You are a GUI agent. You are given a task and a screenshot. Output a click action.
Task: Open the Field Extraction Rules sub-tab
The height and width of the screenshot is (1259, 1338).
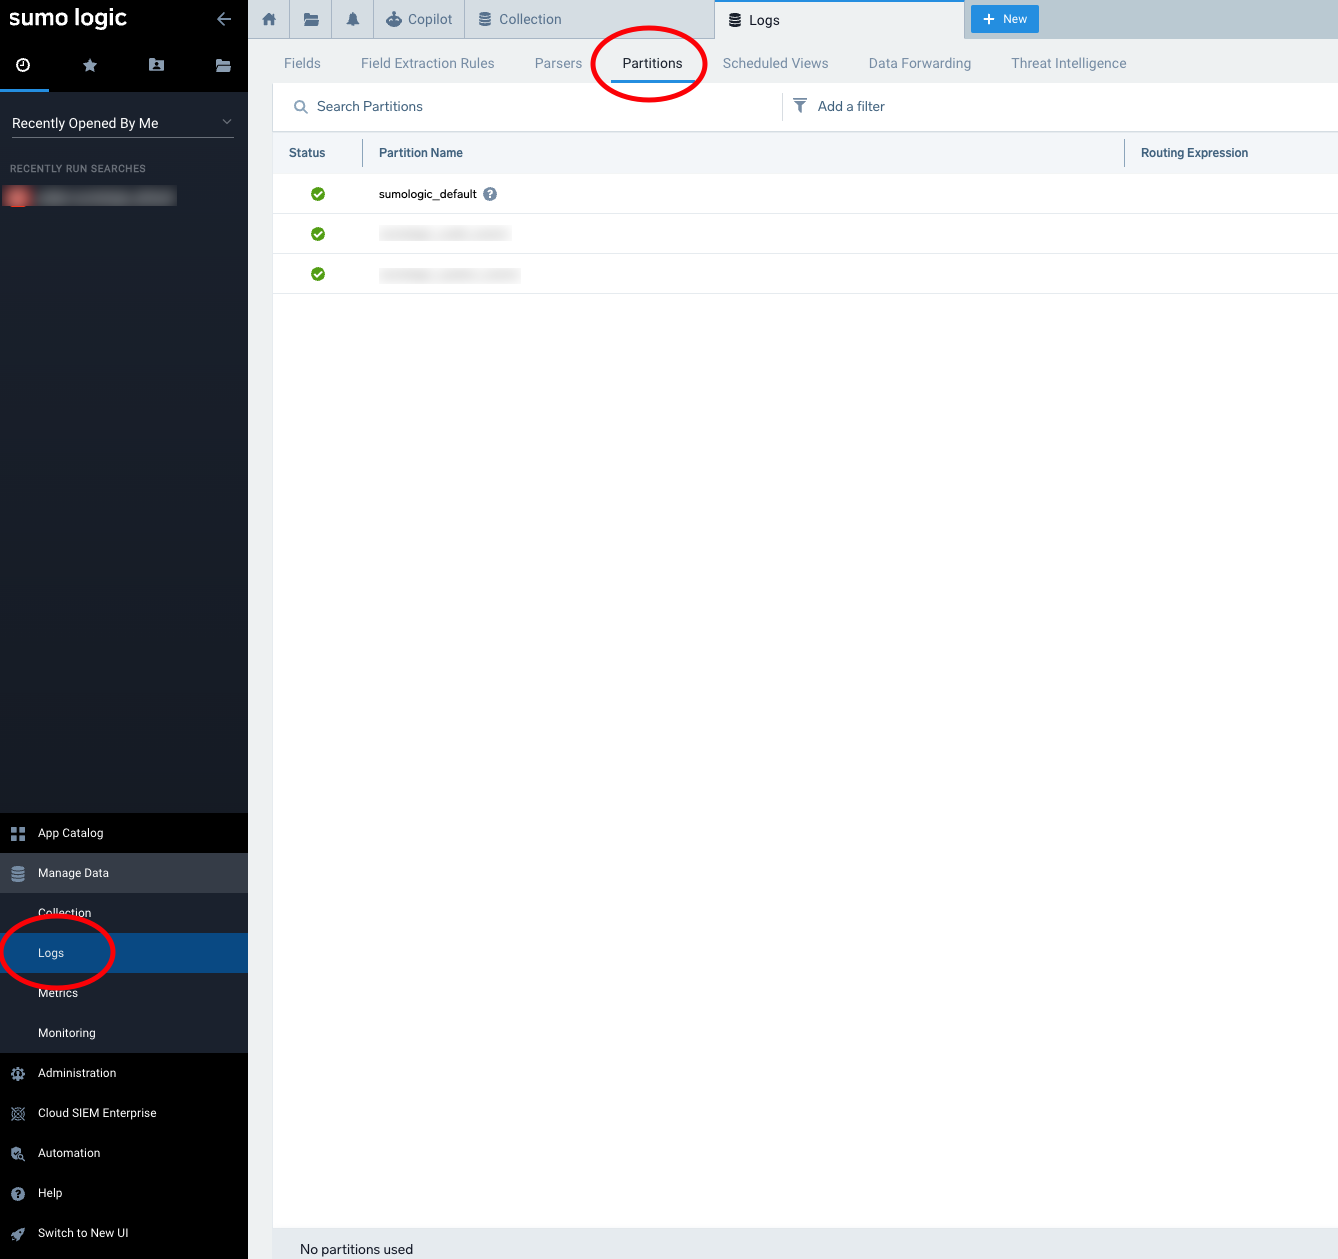[x=428, y=63]
